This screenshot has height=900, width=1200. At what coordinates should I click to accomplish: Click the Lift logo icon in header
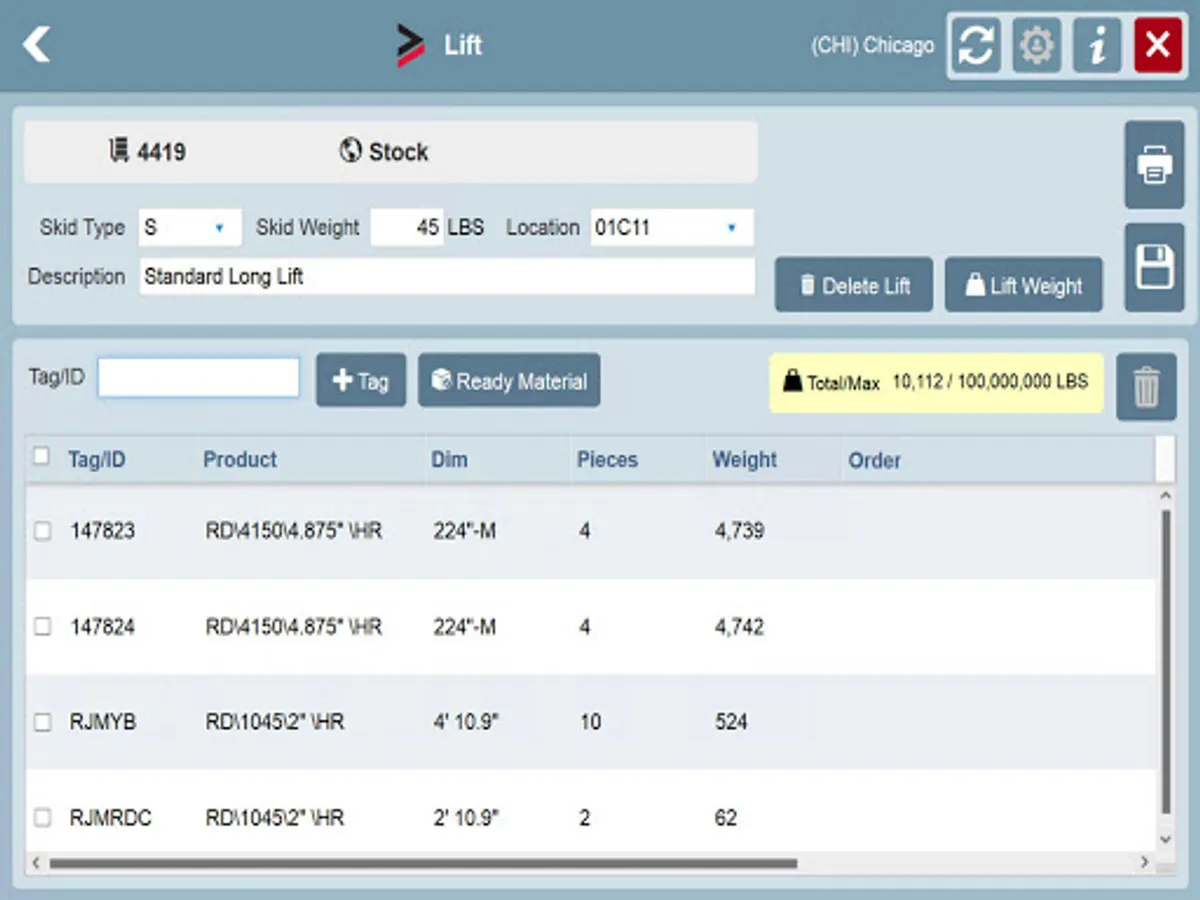coord(411,46)
